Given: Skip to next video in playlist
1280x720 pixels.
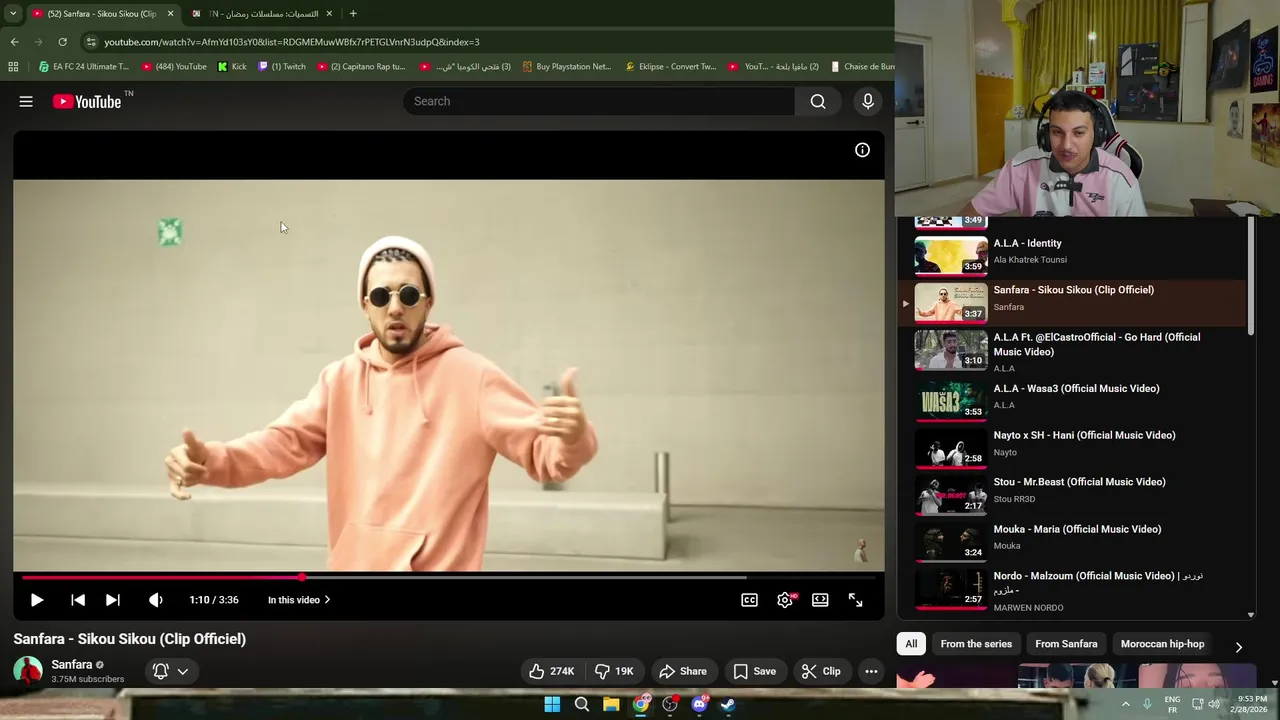Looking at the screenshot, I should point(113,600).
